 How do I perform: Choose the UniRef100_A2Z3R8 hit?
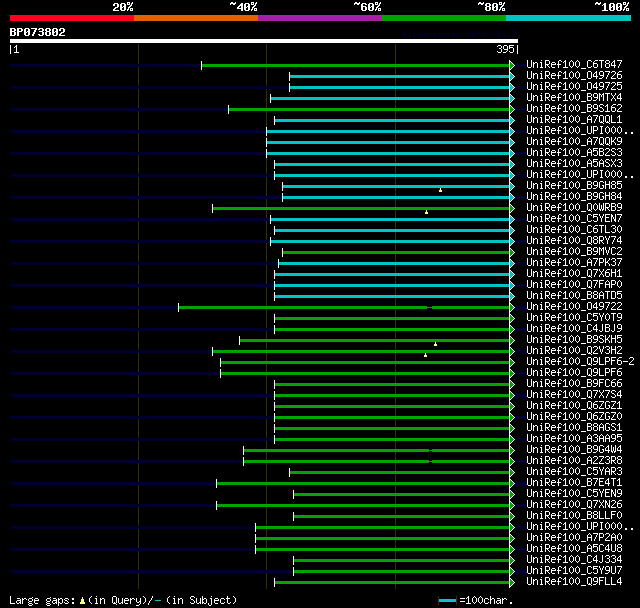tap(574, 461)
